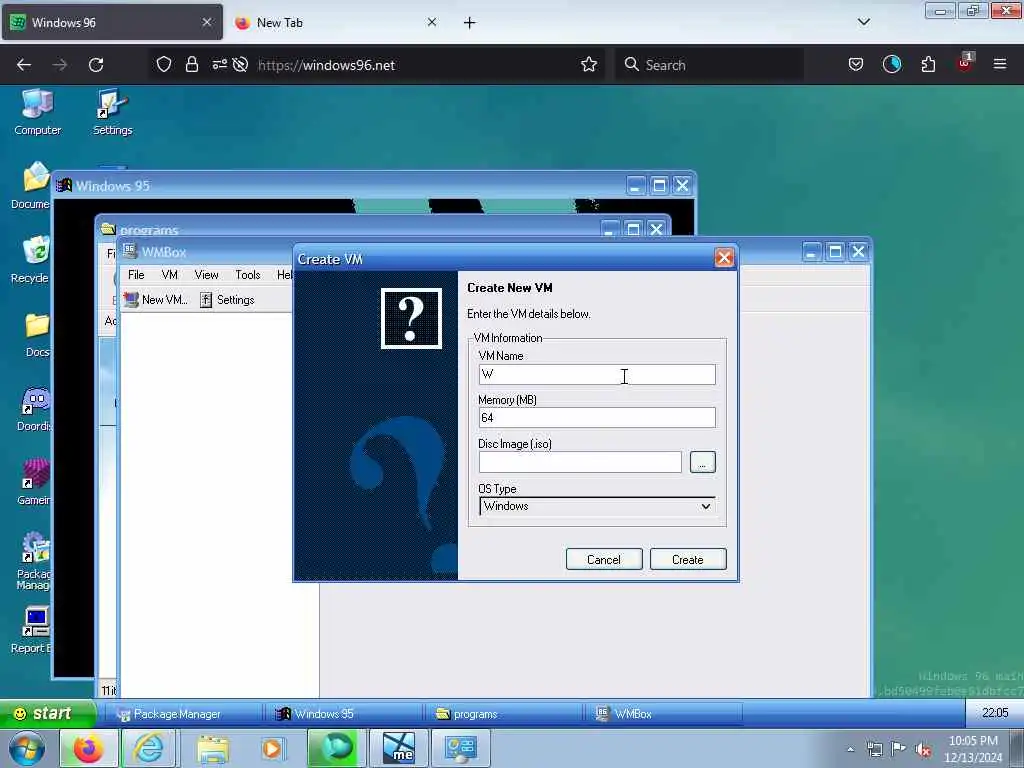Screen dimensions: 1024x768
Task: Open Windows Media Player from the host taskbar
Action: (272, 749)
